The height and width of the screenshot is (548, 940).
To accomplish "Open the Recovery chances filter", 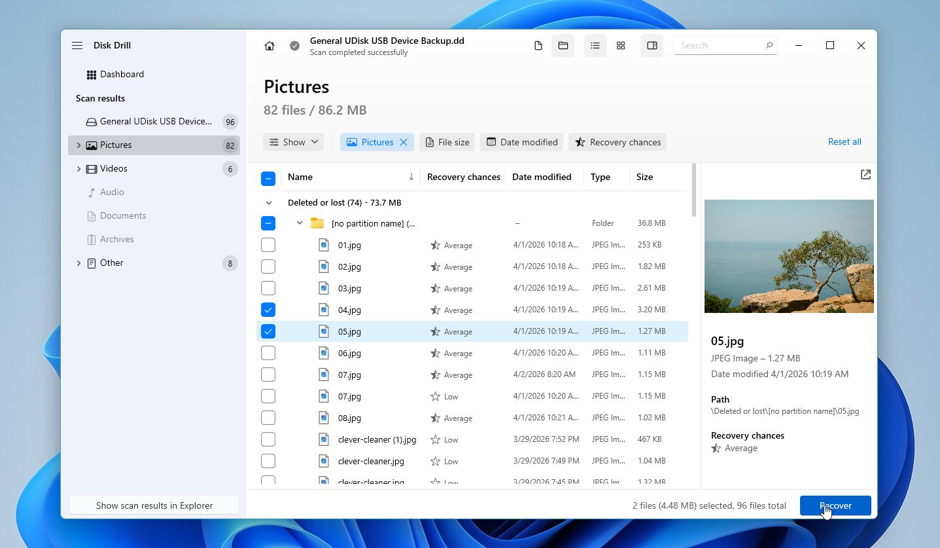I will [x=617, y=142].
